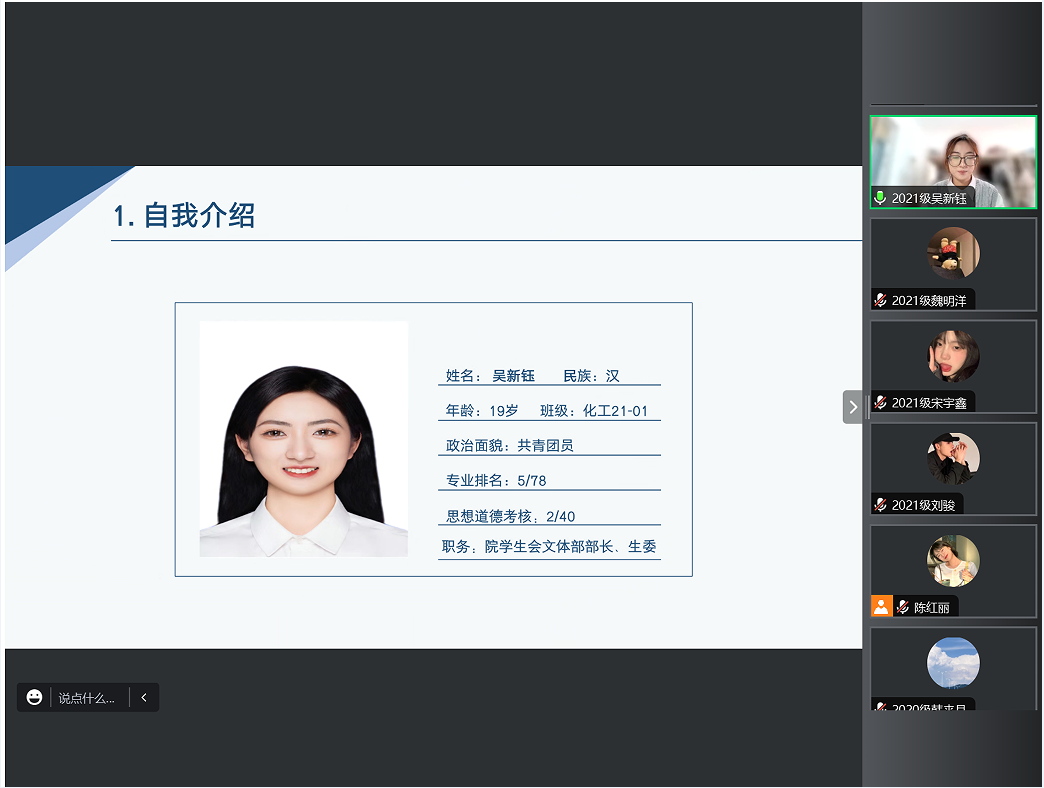Click the green microphone icon for 2021级吴新钰
Viewport: 1044px width, 788px height.
tap(880, 198)
